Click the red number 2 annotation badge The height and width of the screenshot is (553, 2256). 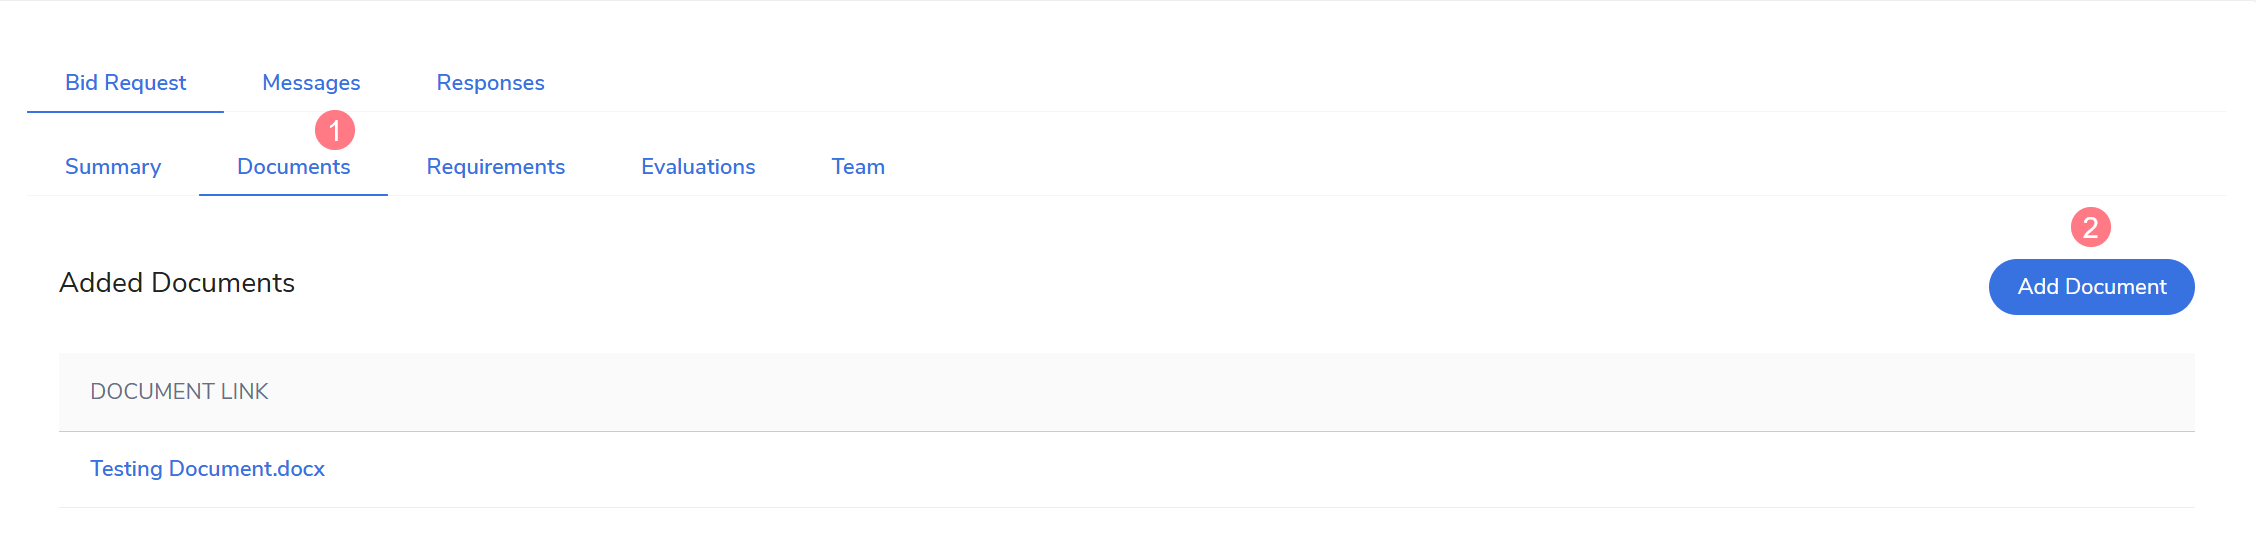click(x=2091, y=227)
